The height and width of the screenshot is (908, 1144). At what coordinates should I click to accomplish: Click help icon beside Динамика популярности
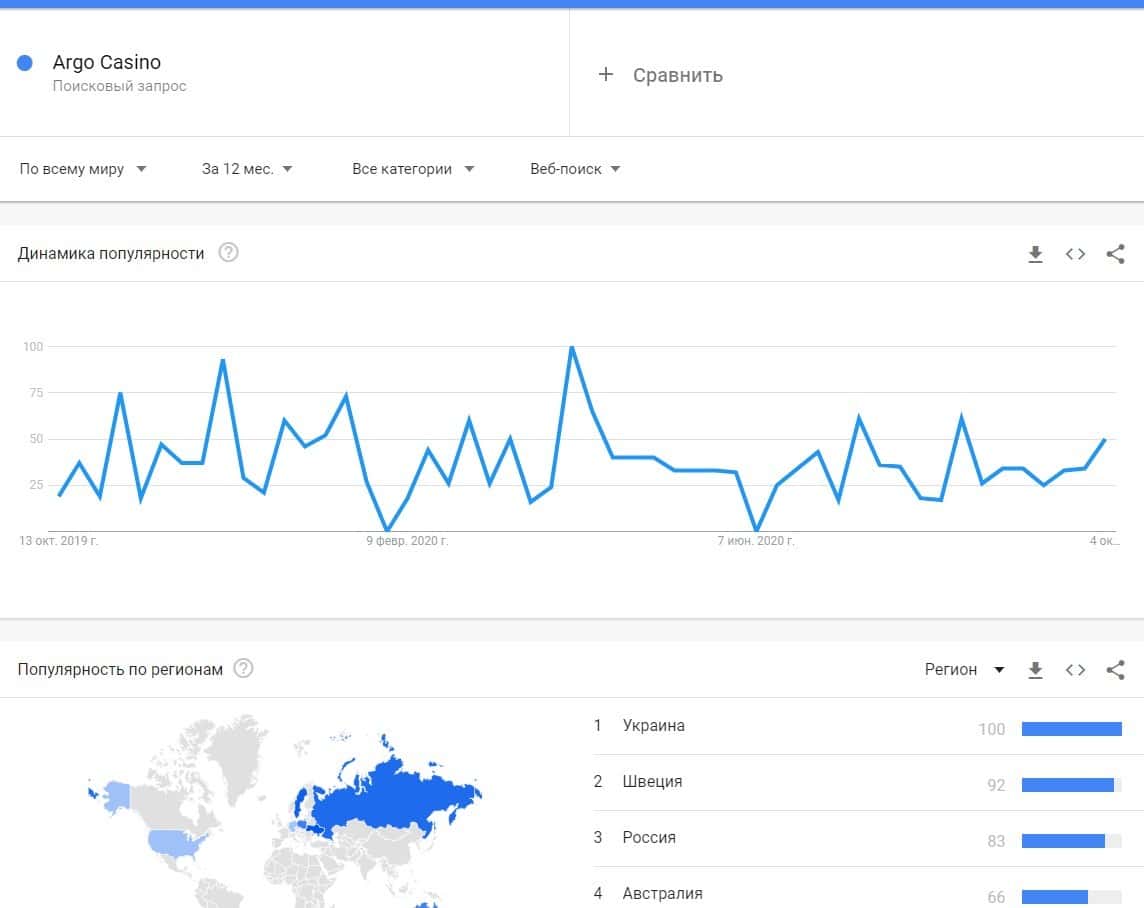[228, 253]
